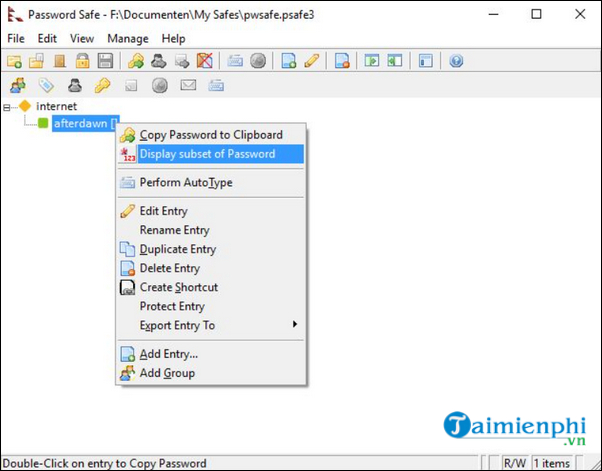602x471 pixels.
Task: Click the Lock database padlock icon
Action: point(82,61)
